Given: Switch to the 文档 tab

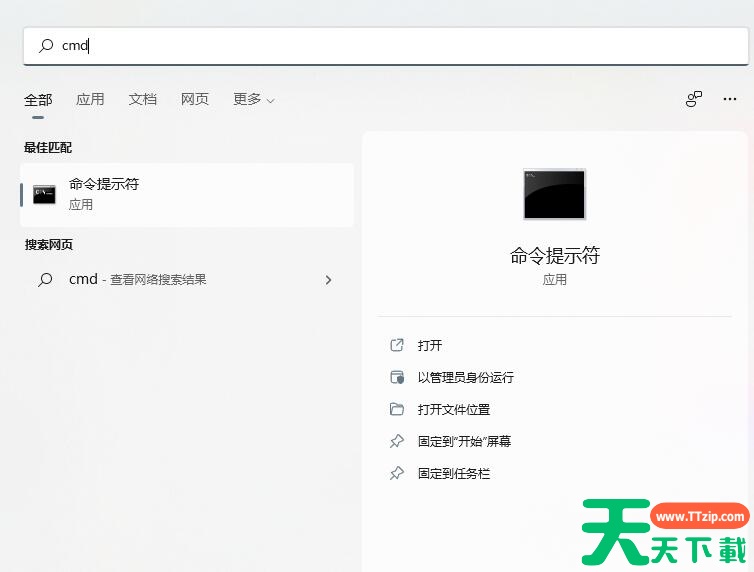Looking at the screenshot, I should [142, 99].
